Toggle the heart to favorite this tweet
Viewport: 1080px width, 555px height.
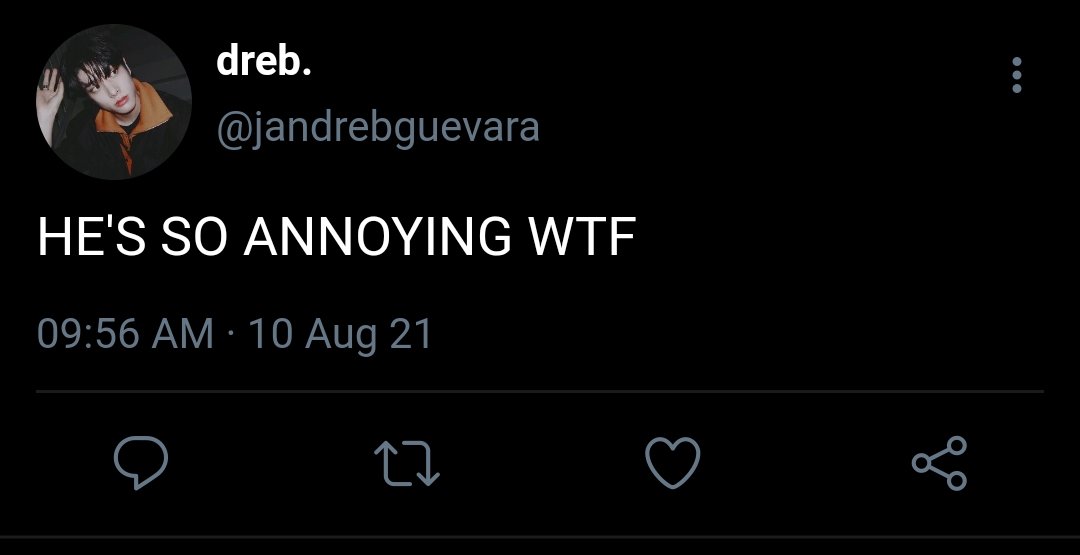[672, 463]
